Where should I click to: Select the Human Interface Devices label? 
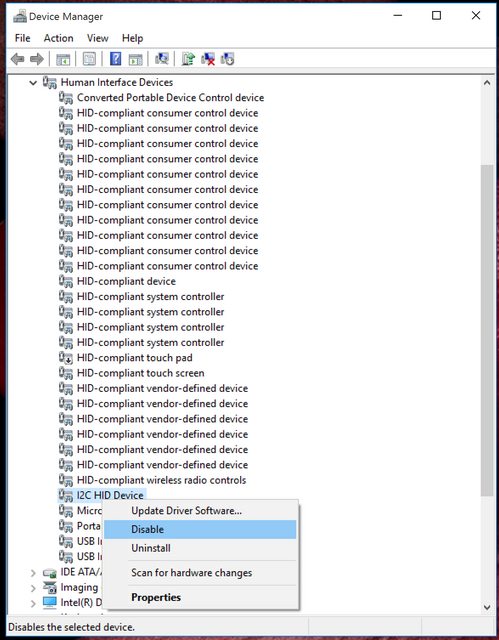(117, 82)
